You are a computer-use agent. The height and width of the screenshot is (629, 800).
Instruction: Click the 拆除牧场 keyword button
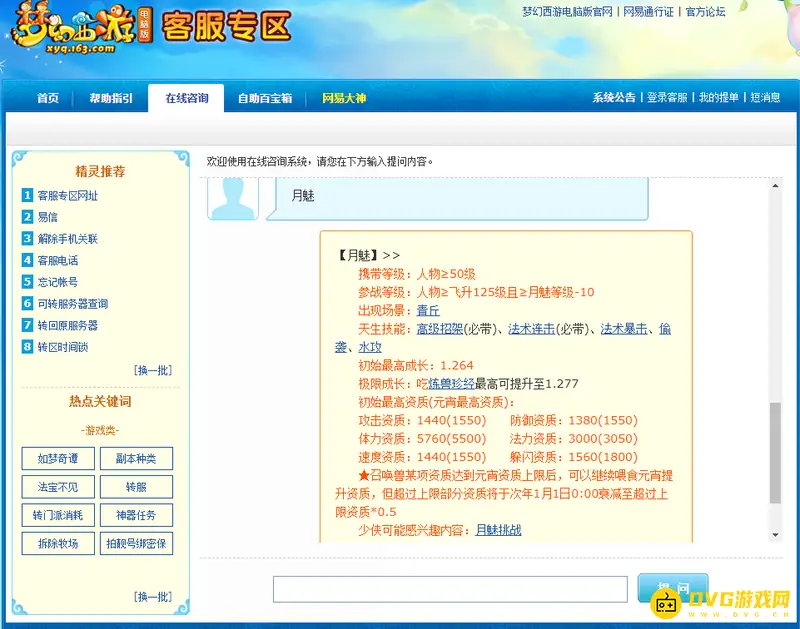click(58, 543)
